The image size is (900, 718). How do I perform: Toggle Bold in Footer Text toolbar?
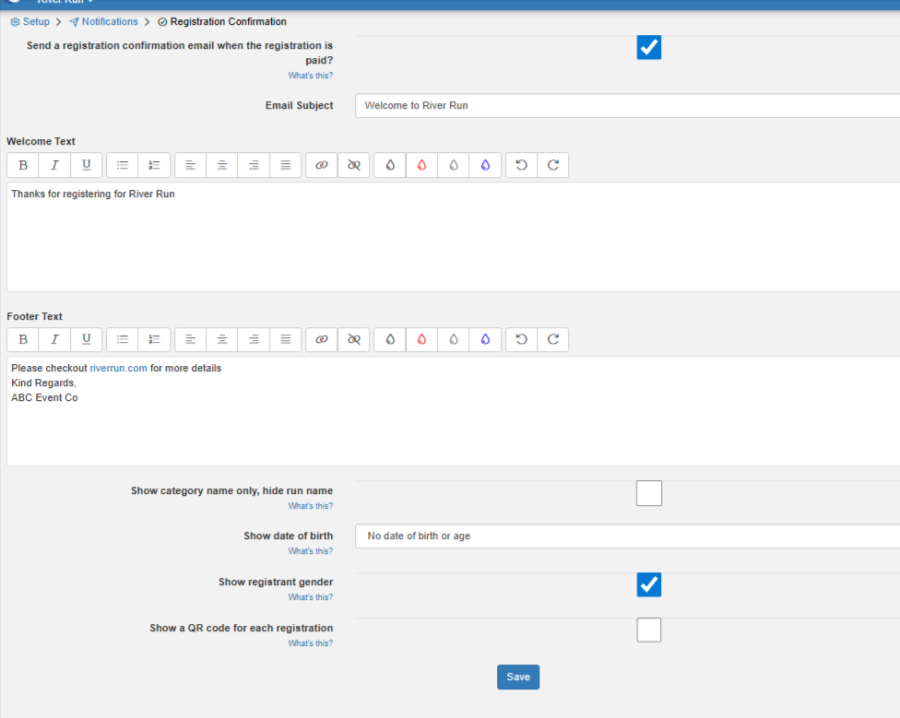coord(23,339)
